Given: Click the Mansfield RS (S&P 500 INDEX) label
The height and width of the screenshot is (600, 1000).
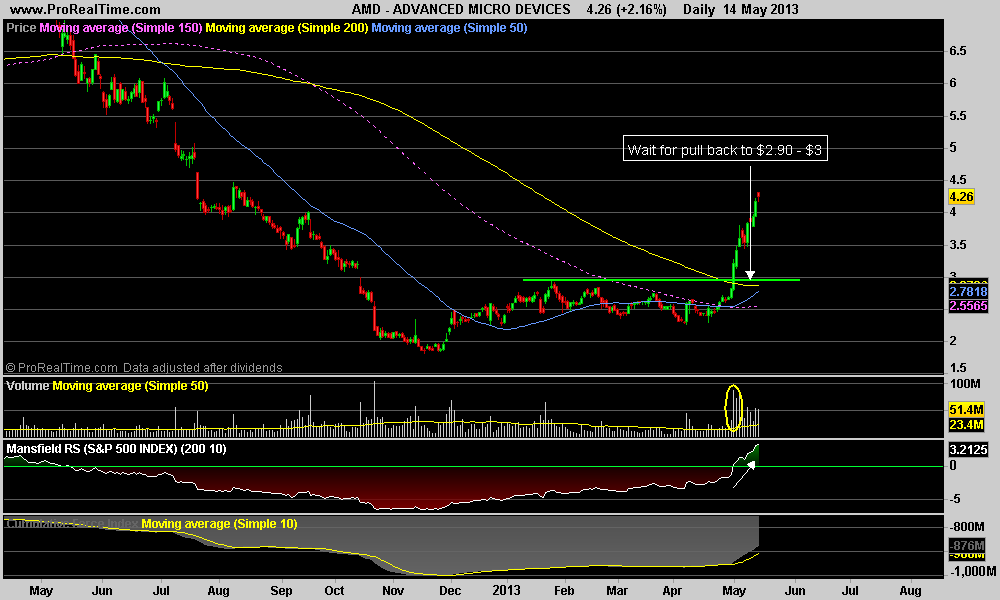Looking at the screenshot, I should click(116, 449).
